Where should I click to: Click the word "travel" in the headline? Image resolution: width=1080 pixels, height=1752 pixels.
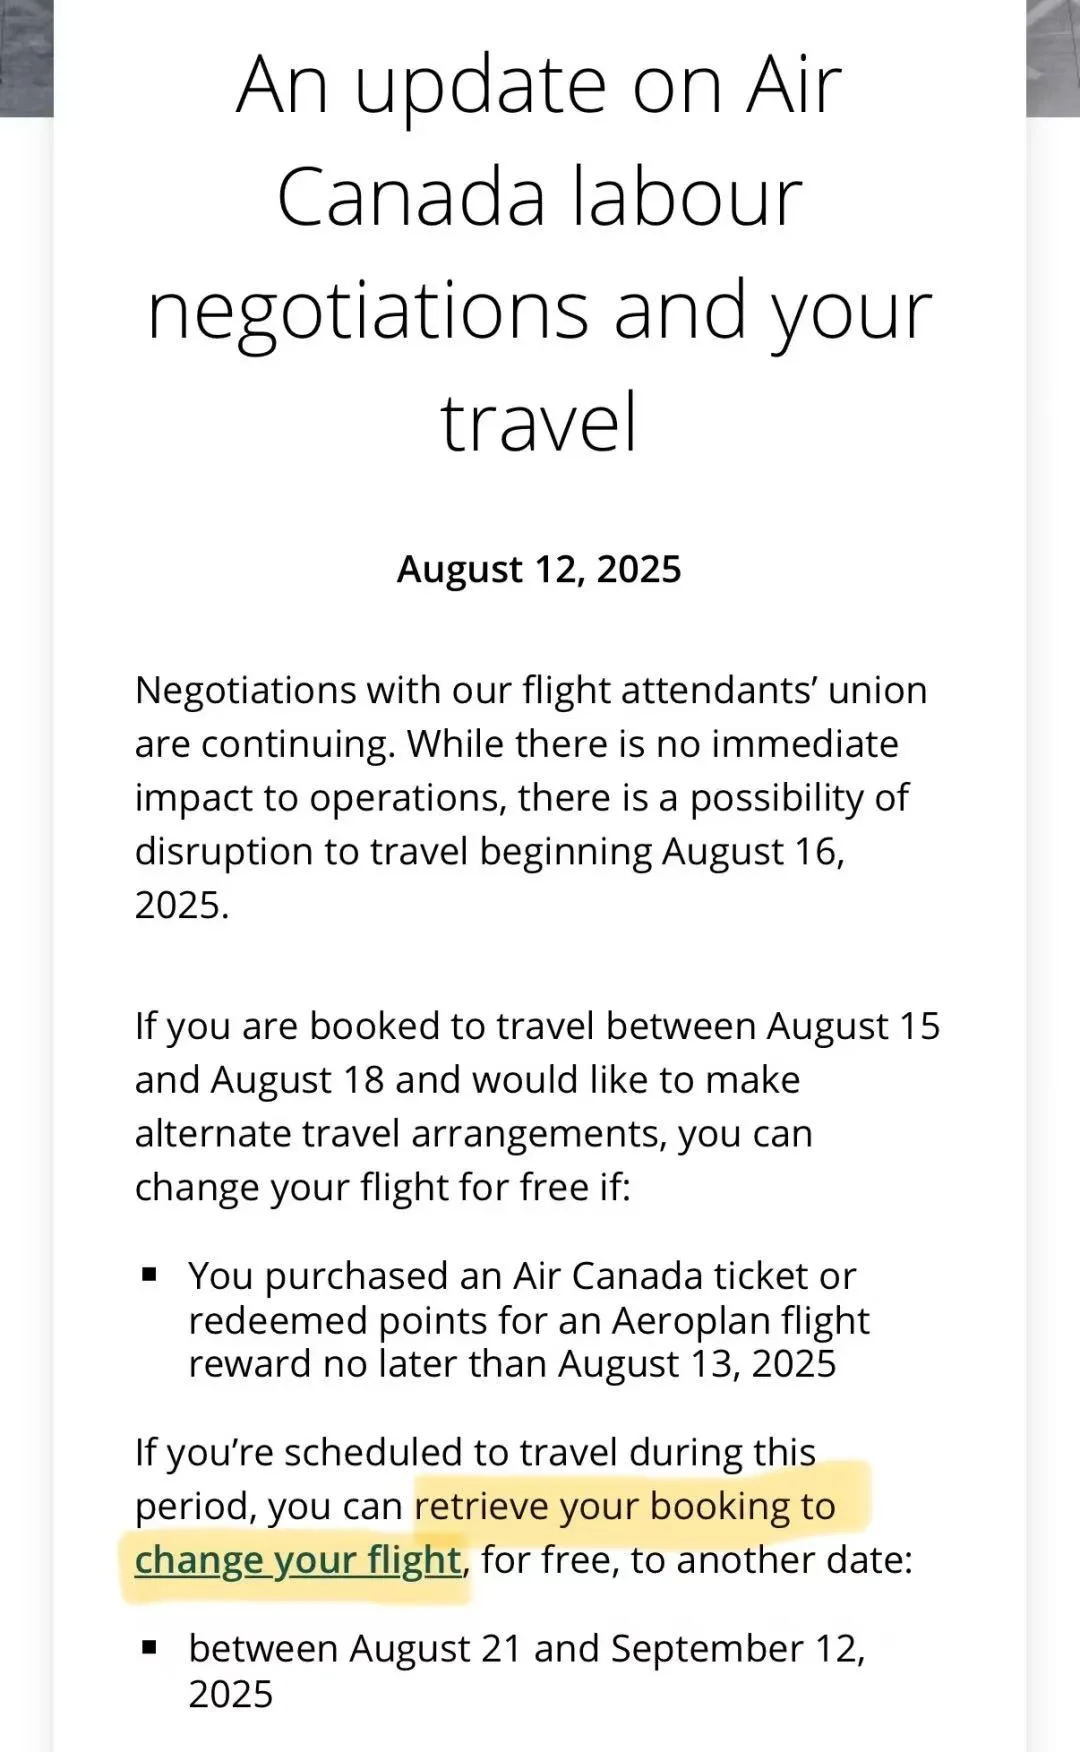(x=538, y=423)
